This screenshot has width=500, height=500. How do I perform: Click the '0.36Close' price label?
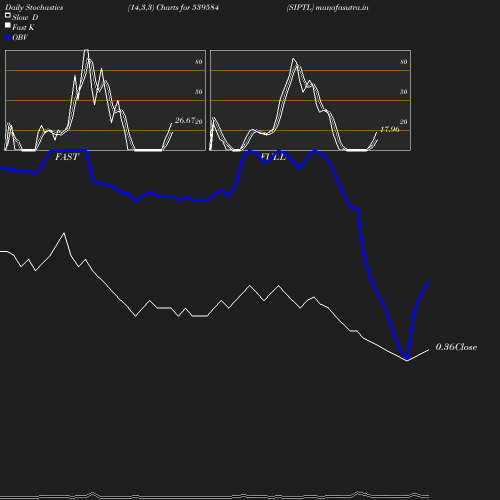[456, 347]
